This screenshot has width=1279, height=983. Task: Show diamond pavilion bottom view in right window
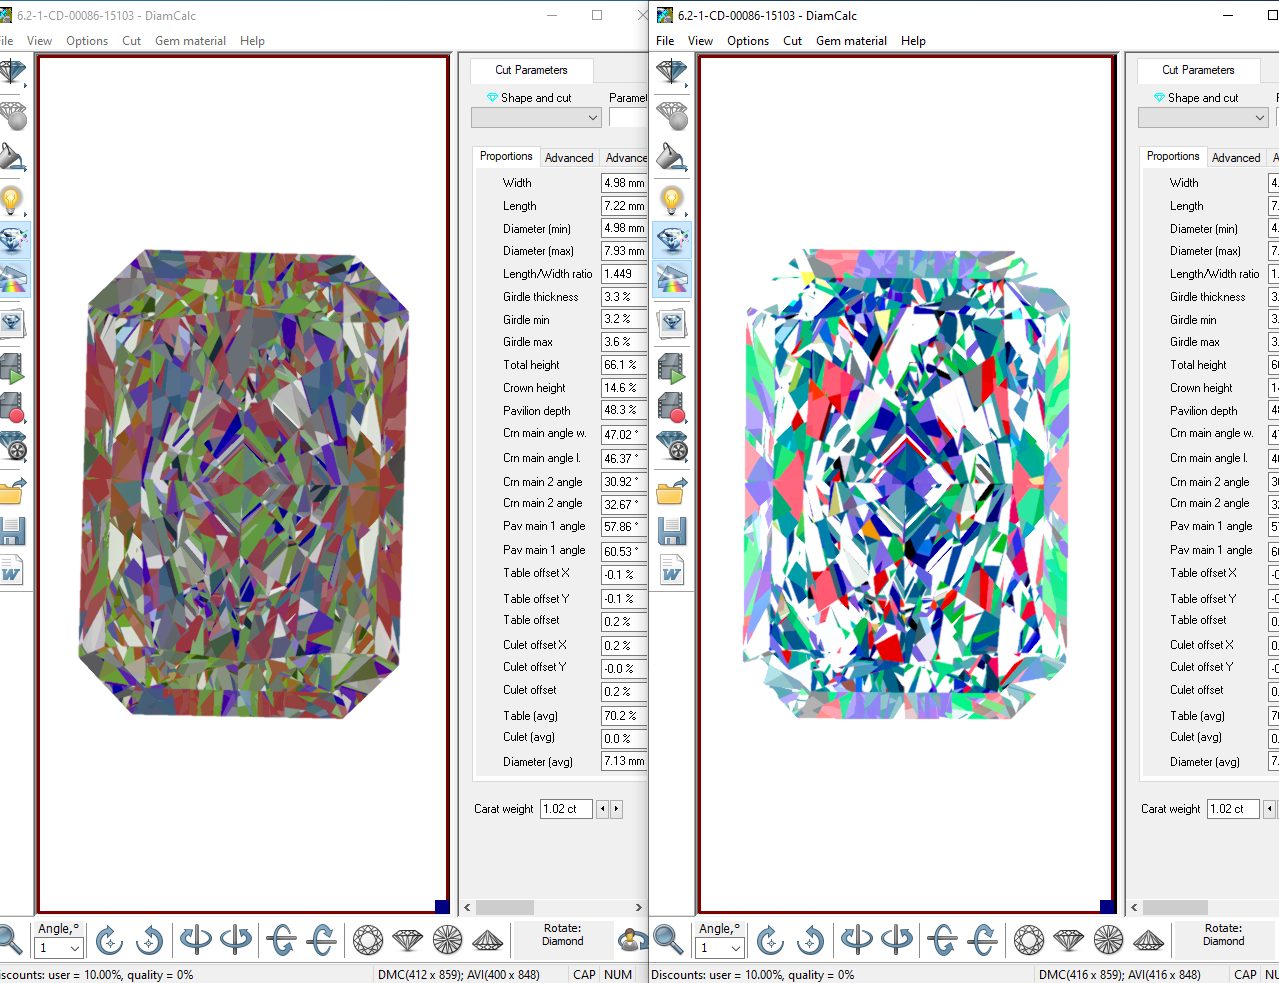pos(1109,940)
